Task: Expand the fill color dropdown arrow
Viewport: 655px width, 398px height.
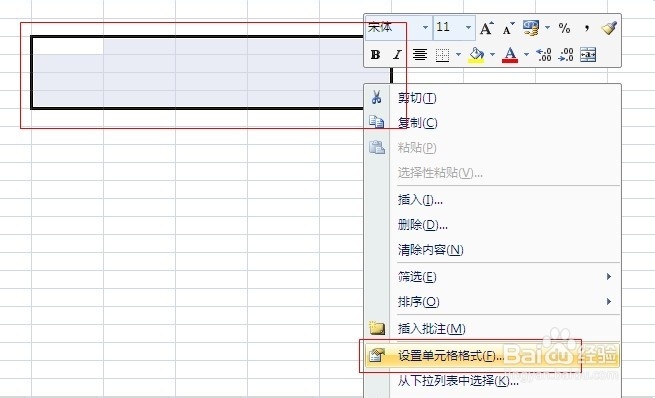Action: (492, 54)
